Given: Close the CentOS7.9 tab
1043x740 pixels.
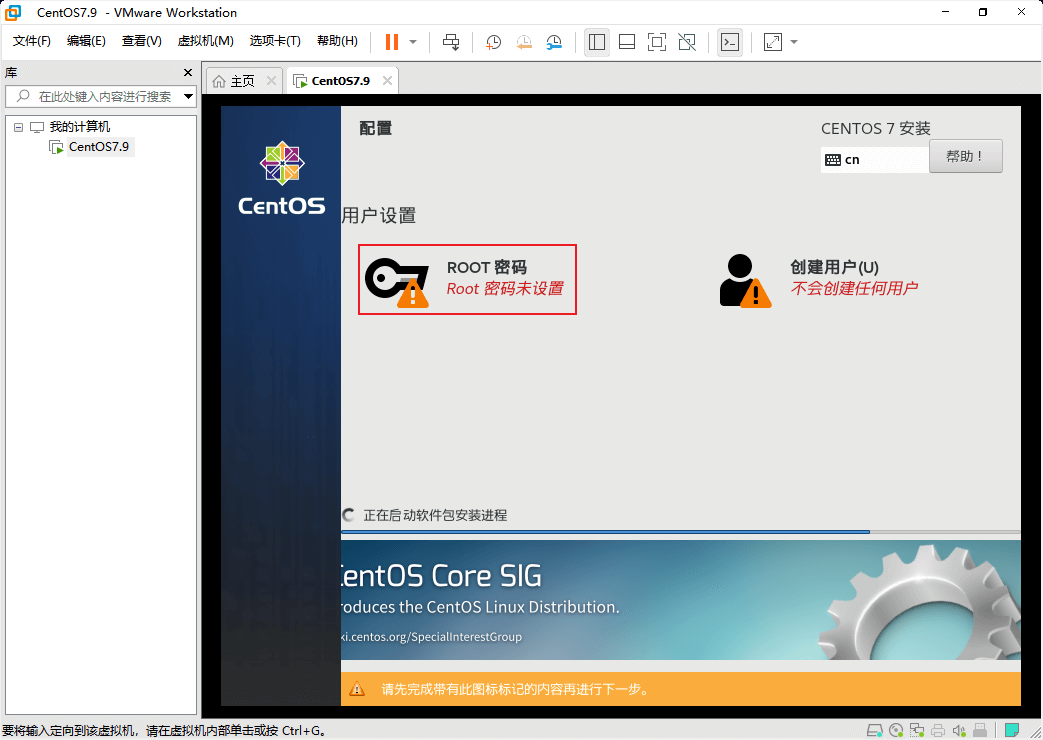Looking at the screenshot, I should click(387, 81).
